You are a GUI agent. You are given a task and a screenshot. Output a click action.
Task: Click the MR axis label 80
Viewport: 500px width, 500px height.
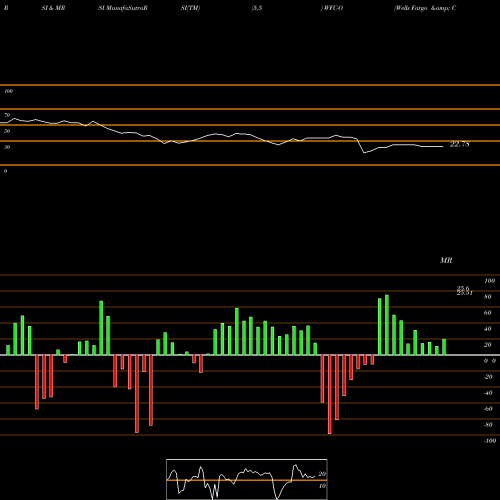tap(487, 297)
